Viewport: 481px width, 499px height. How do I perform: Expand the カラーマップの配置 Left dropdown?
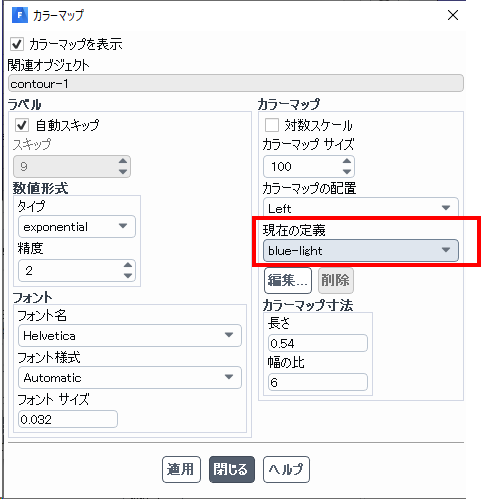[x=361, y=208]
